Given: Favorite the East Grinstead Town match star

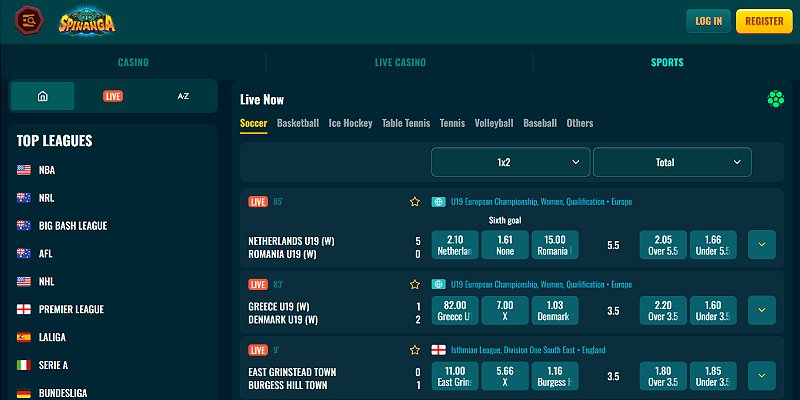Looking at the screenshot, I should [x=415, y=350].
